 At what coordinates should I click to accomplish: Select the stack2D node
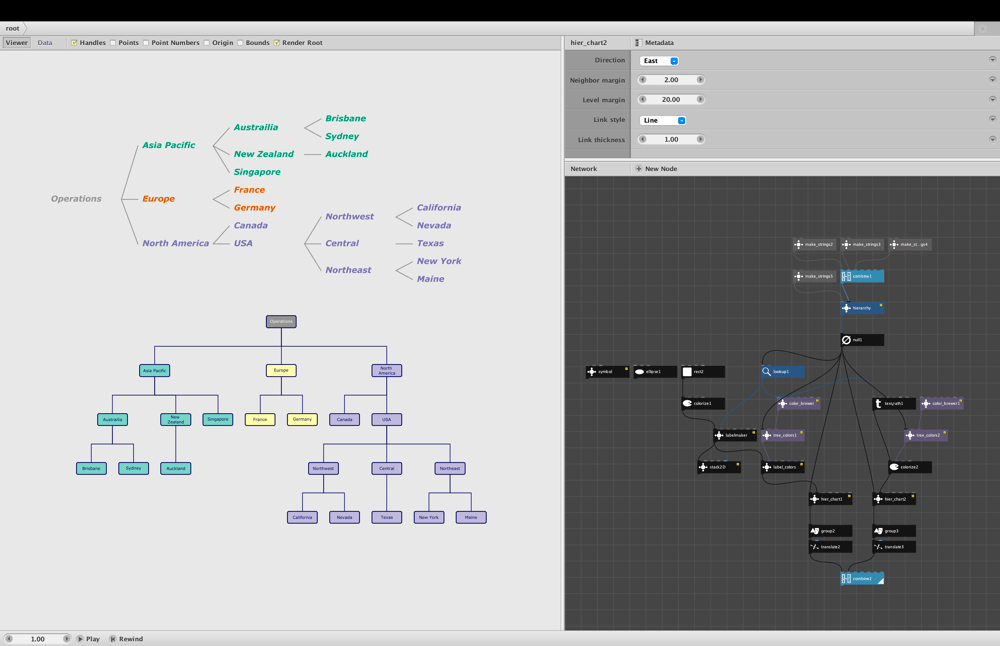pos(719,467)
